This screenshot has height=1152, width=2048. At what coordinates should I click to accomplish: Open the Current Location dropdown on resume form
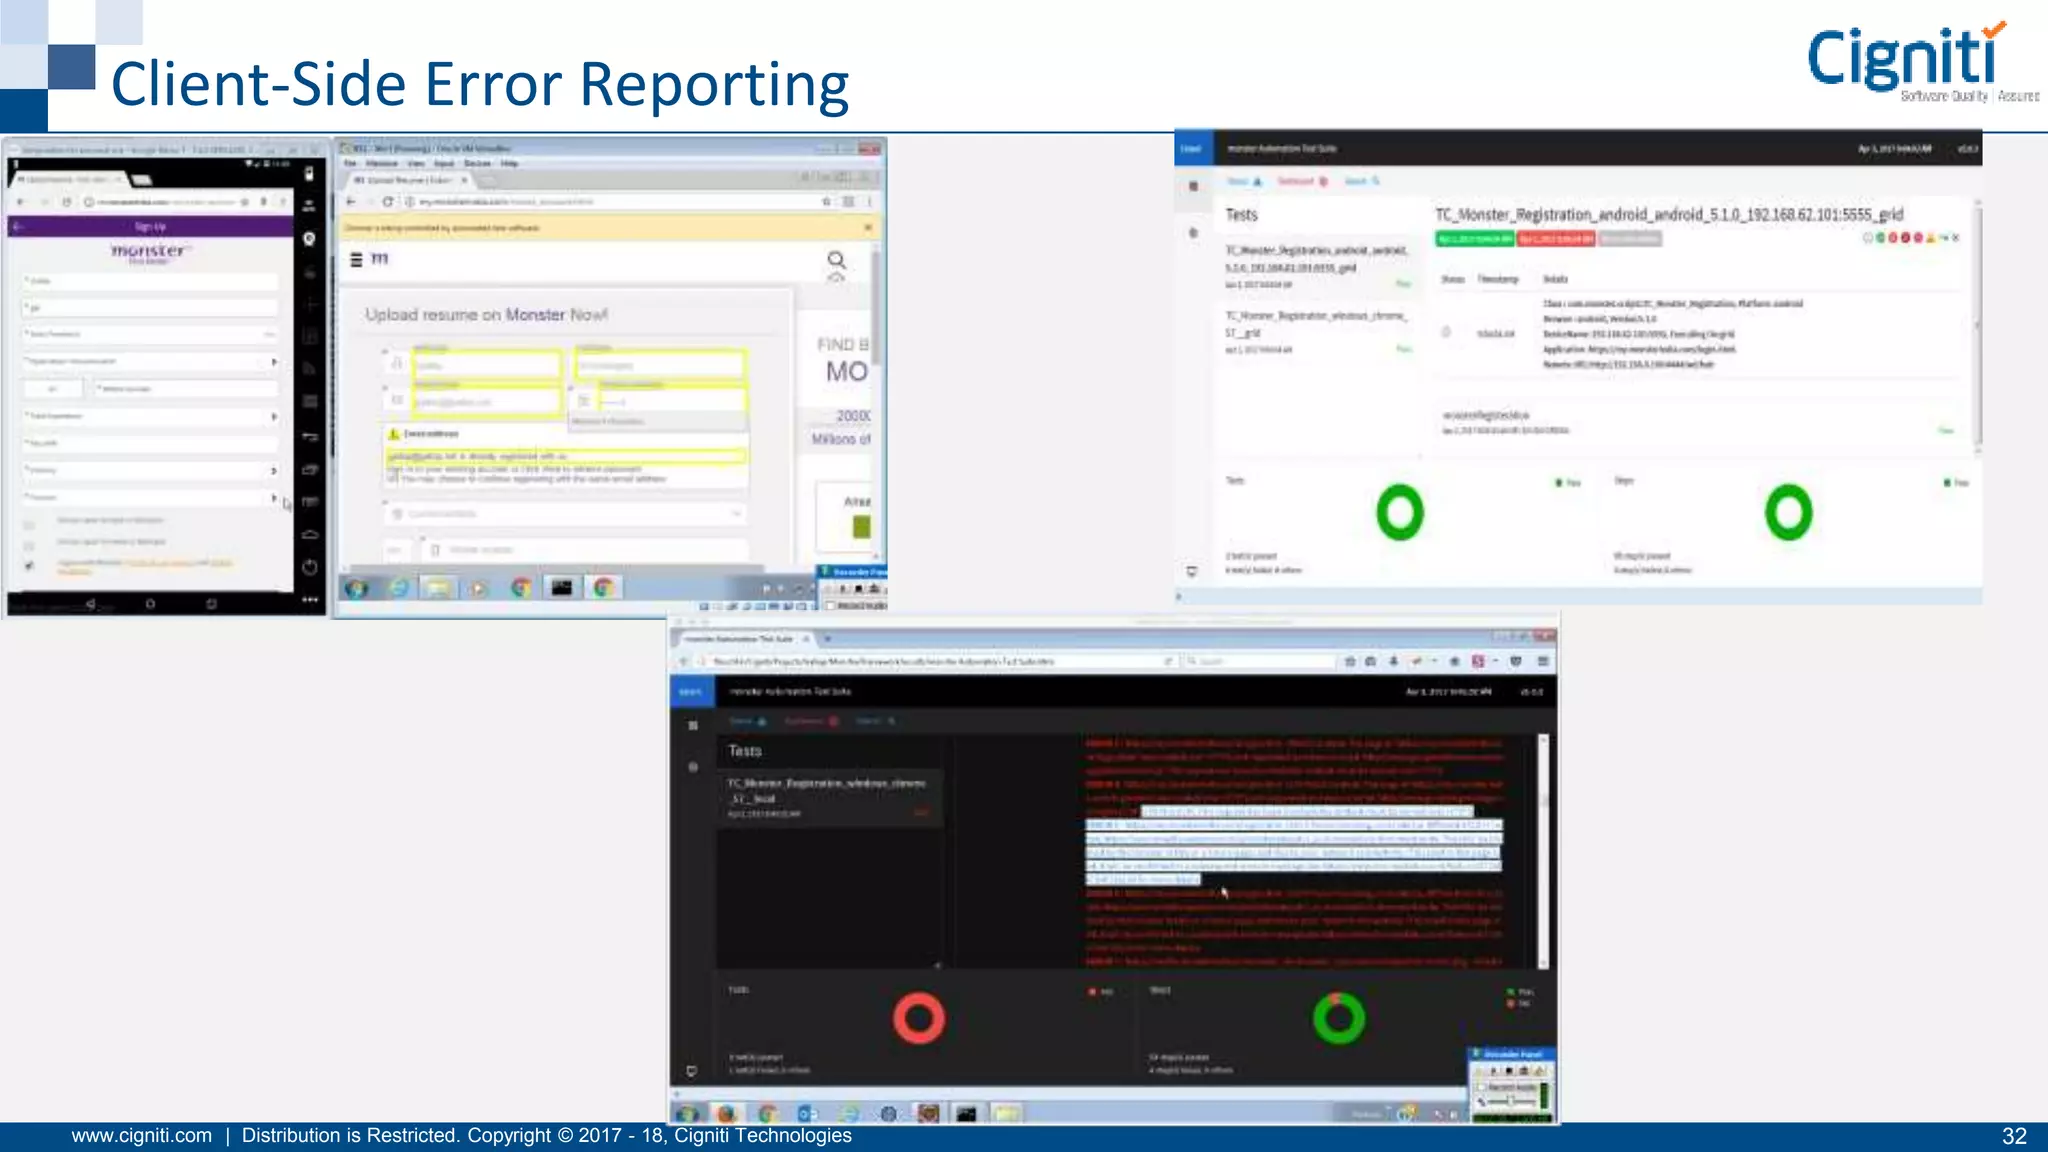pos(565,514)
